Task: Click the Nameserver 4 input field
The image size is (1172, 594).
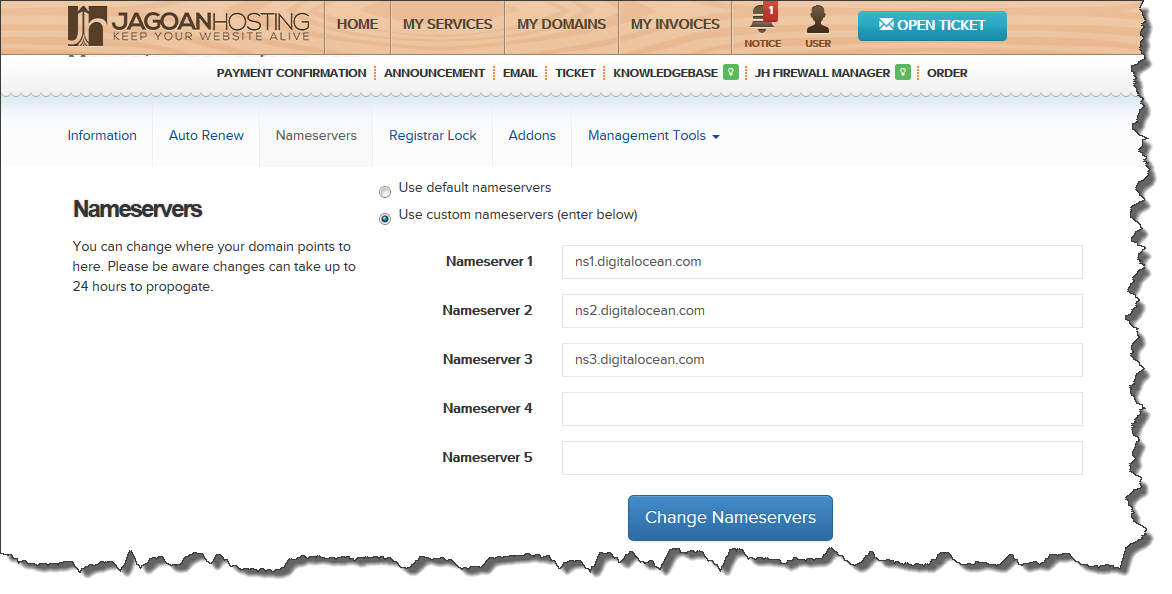Action: pyautogui.click(x=821, y=409)
